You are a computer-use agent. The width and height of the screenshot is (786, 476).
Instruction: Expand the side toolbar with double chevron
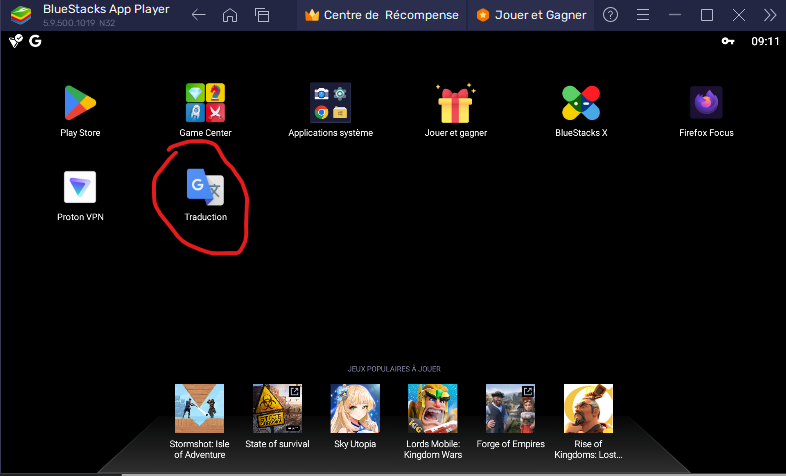pyautogui.click(x=770, y=15)
